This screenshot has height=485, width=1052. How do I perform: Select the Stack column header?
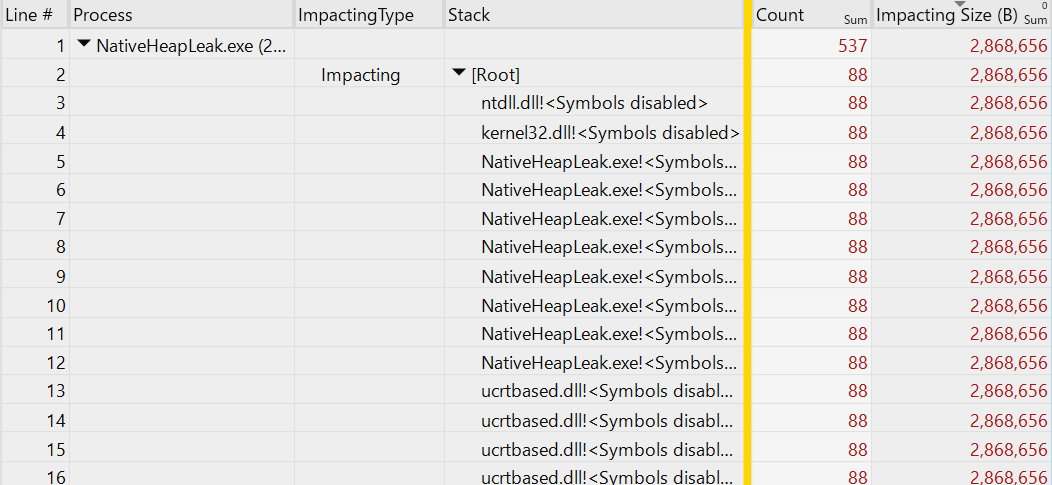click(x=469, y=15)
